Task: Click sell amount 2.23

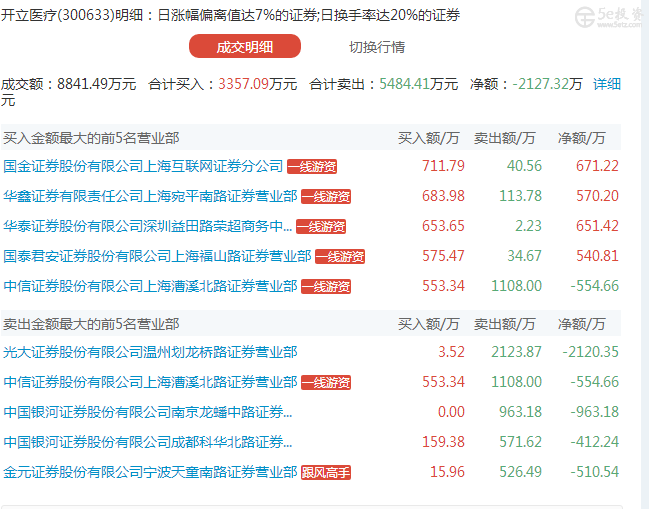Action: click(528, 226)
